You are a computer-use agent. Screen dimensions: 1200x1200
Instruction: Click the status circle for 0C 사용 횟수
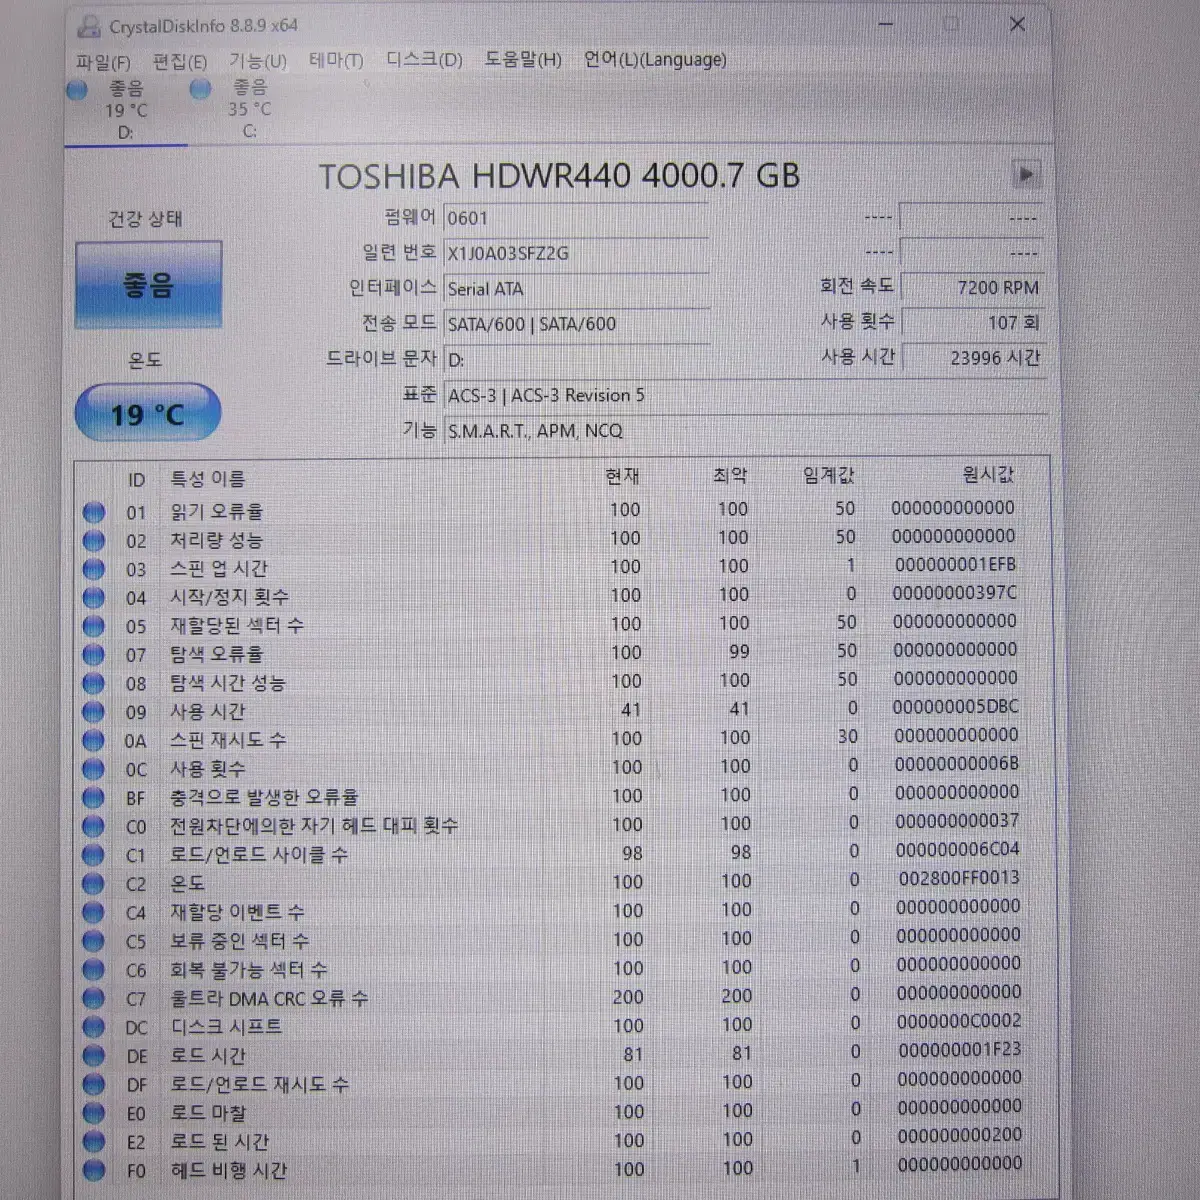click(94, 770)
